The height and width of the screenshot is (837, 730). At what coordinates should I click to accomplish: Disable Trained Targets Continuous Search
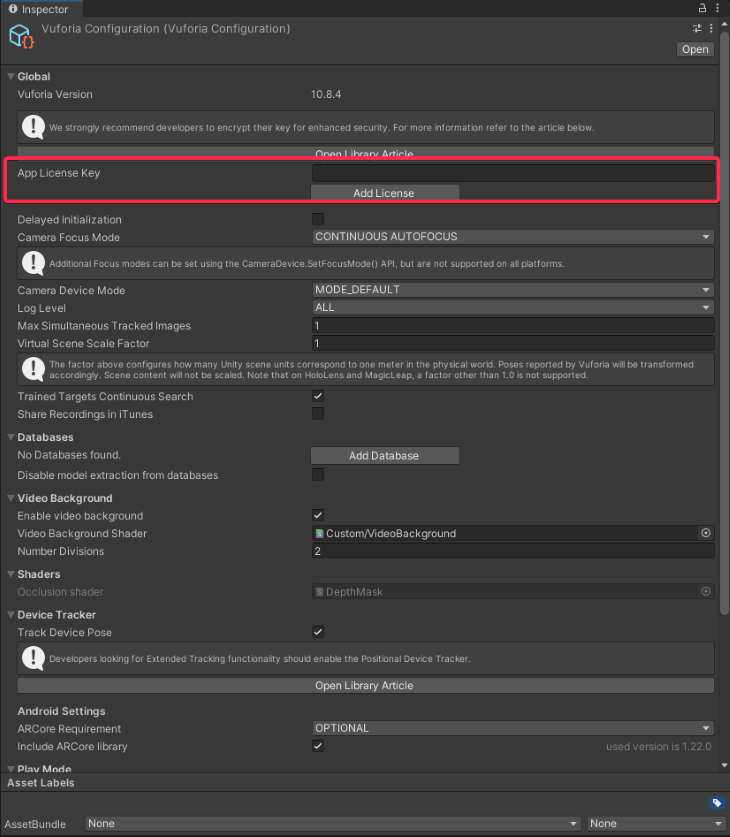(x=318, y=396)
